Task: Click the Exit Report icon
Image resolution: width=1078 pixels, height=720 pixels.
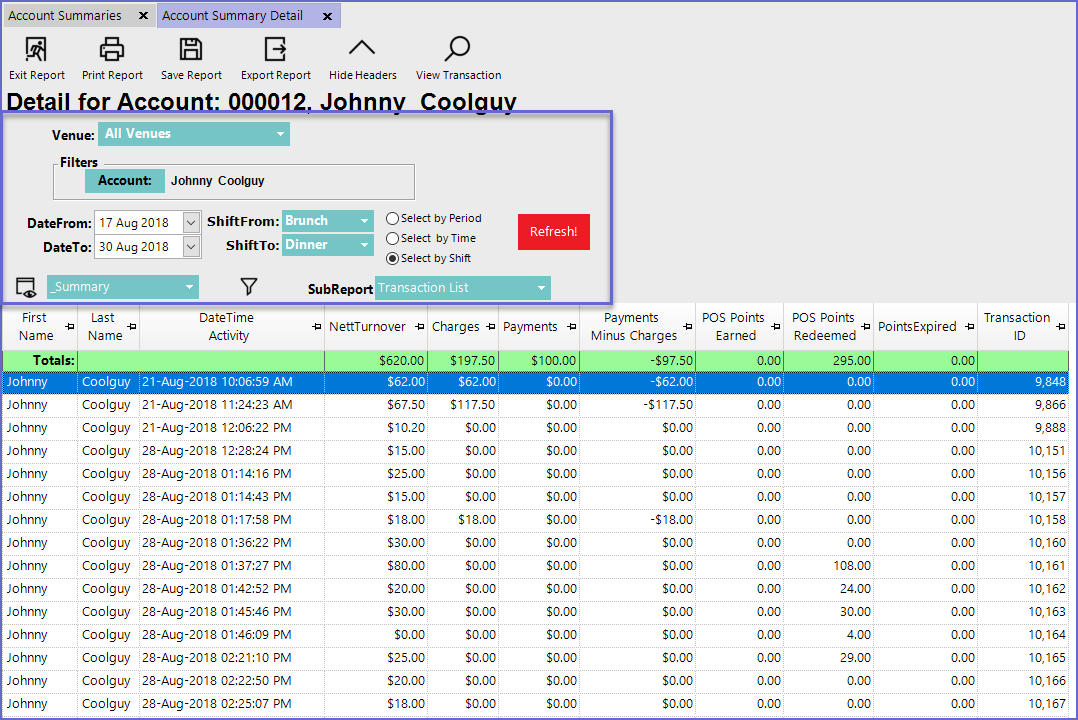Action: pos(36,49)
